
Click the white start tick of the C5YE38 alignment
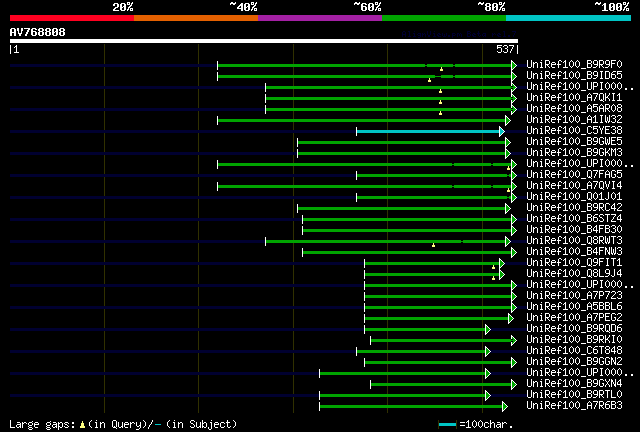click(356, 131)
